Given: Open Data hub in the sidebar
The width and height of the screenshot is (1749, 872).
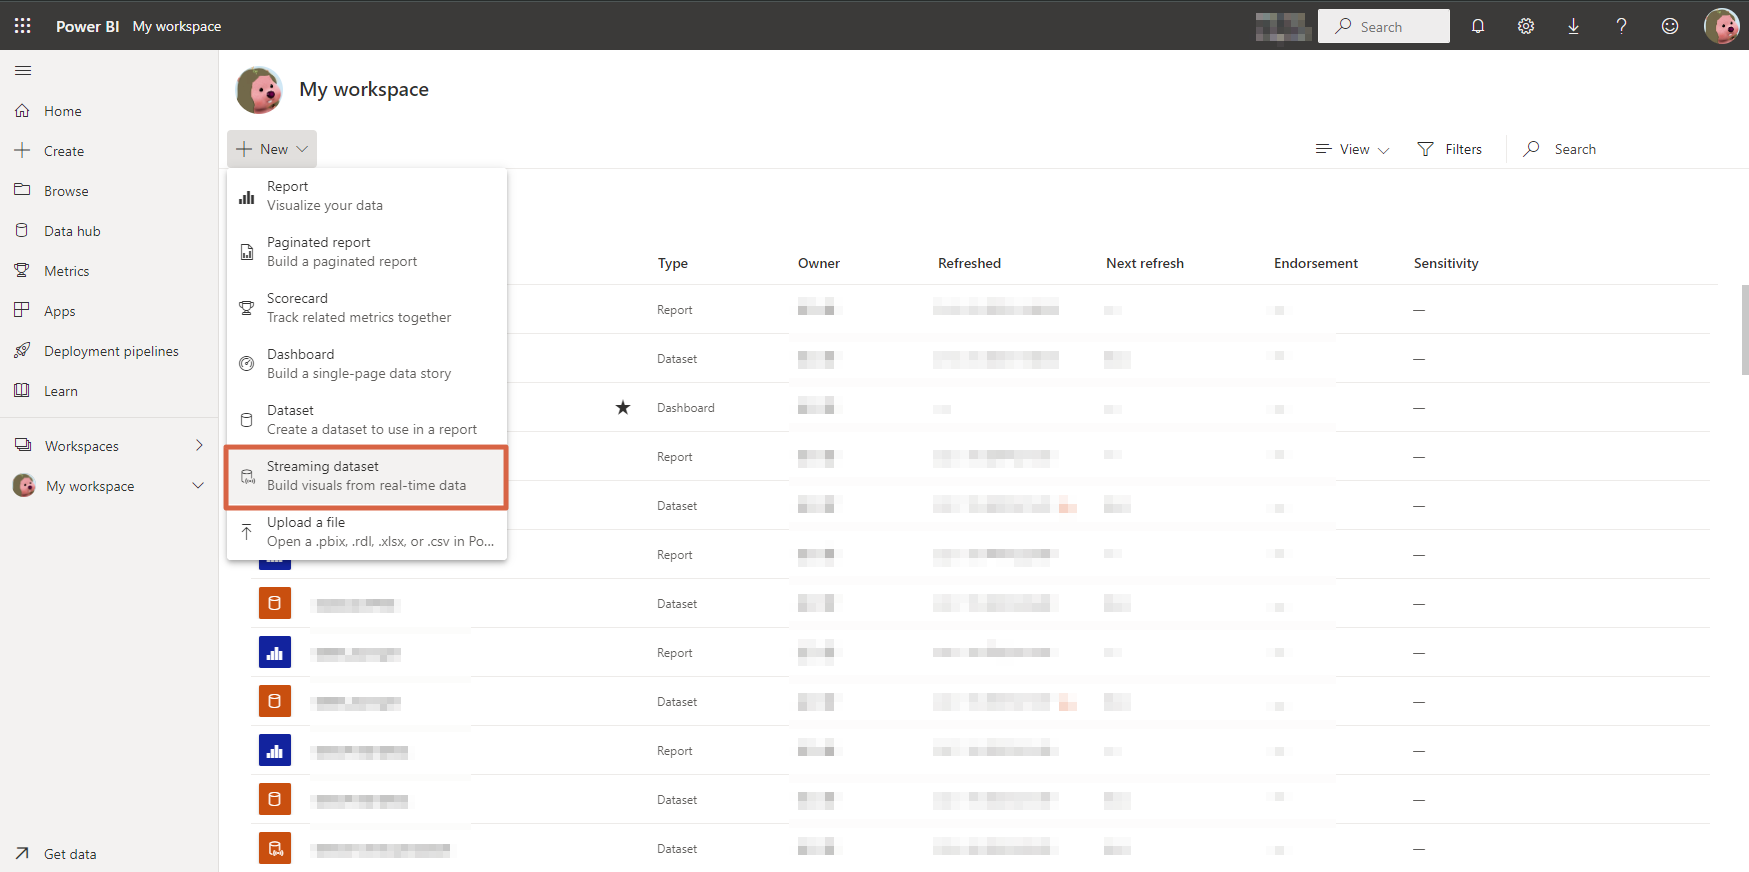Looking at the screenshot, I should click(109, 231).
